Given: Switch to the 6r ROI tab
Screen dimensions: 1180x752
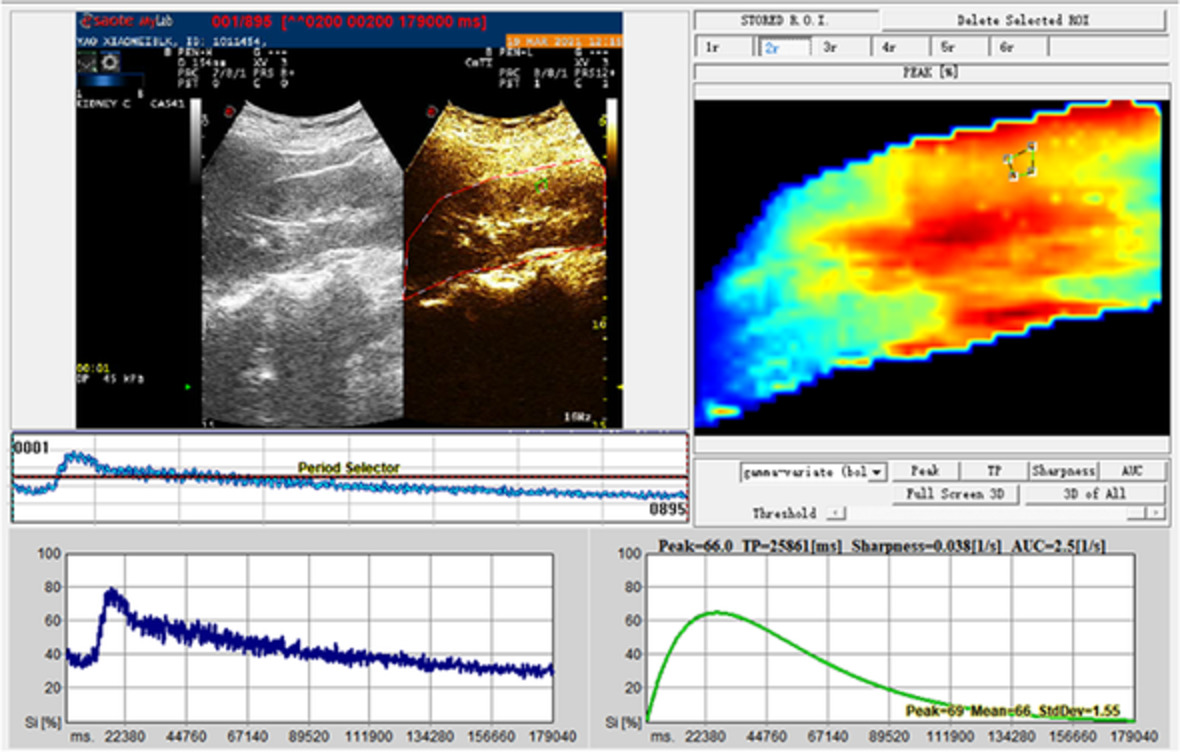Looking at the screenshot, I should (1017, 47).
